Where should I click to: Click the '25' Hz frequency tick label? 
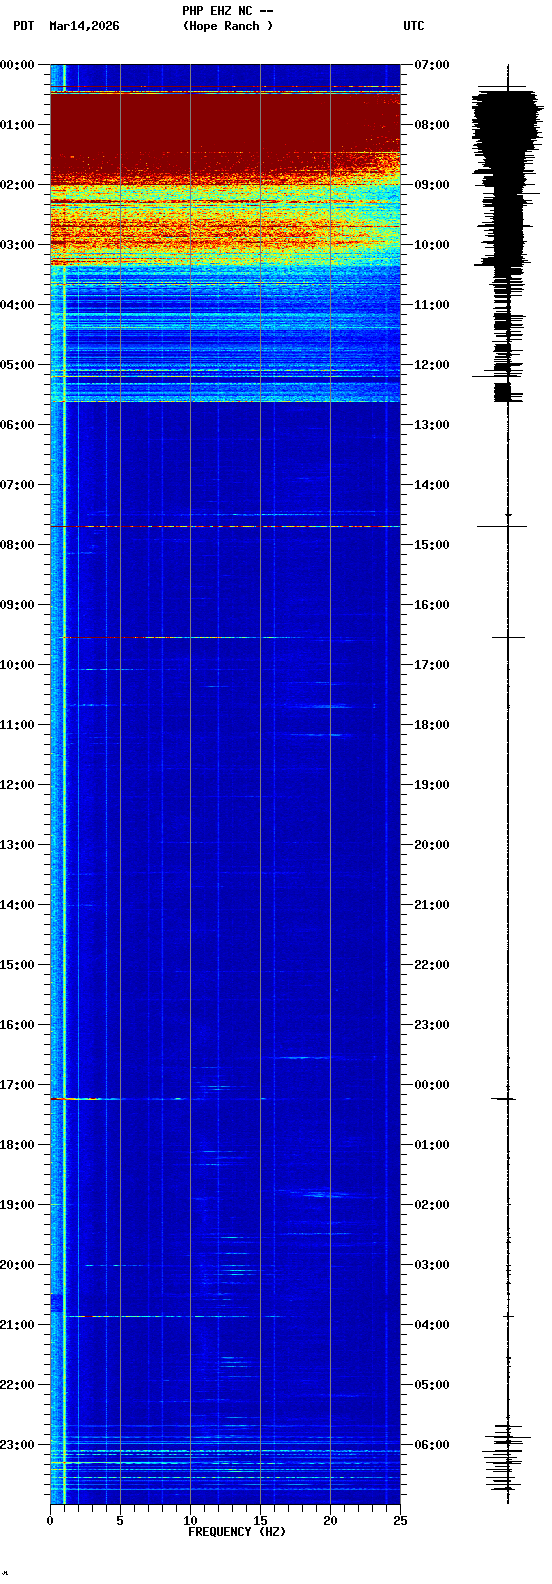400,1521
